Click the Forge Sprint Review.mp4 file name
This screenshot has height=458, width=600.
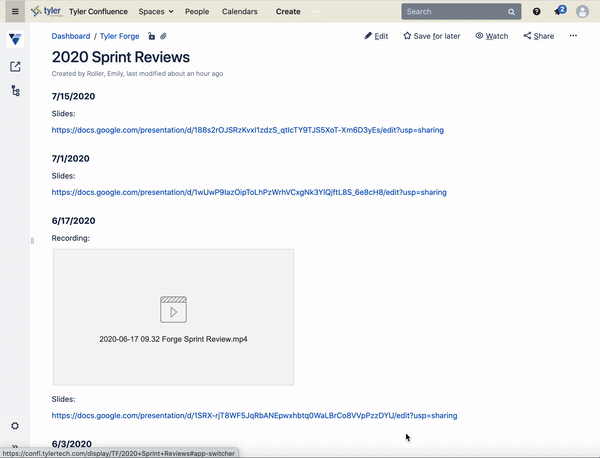click(173, 339)
